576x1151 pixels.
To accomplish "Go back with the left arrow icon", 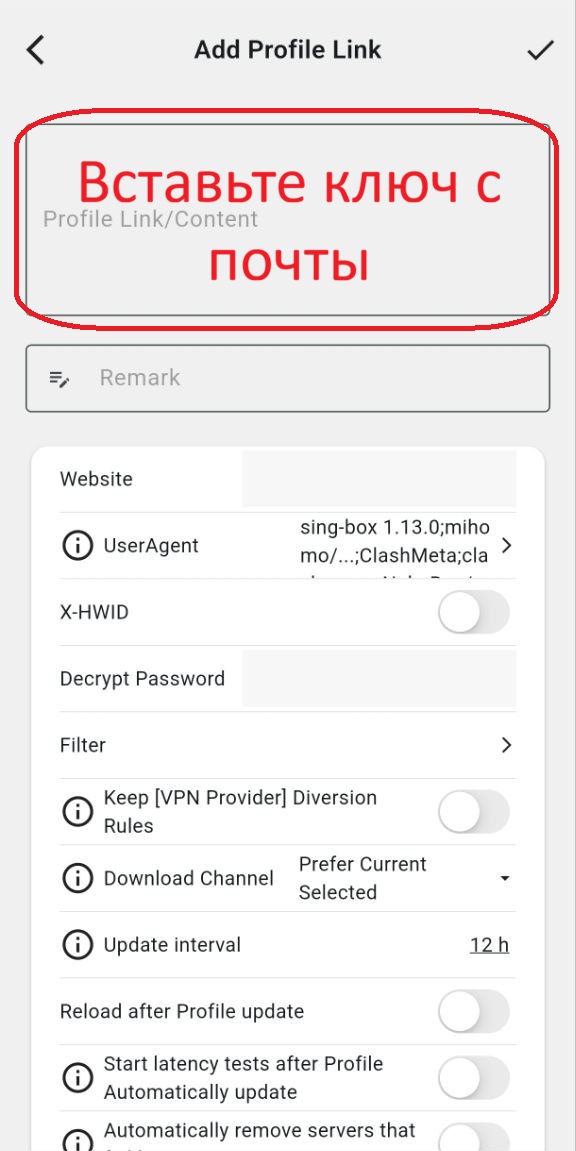I will tap(35, 50).
